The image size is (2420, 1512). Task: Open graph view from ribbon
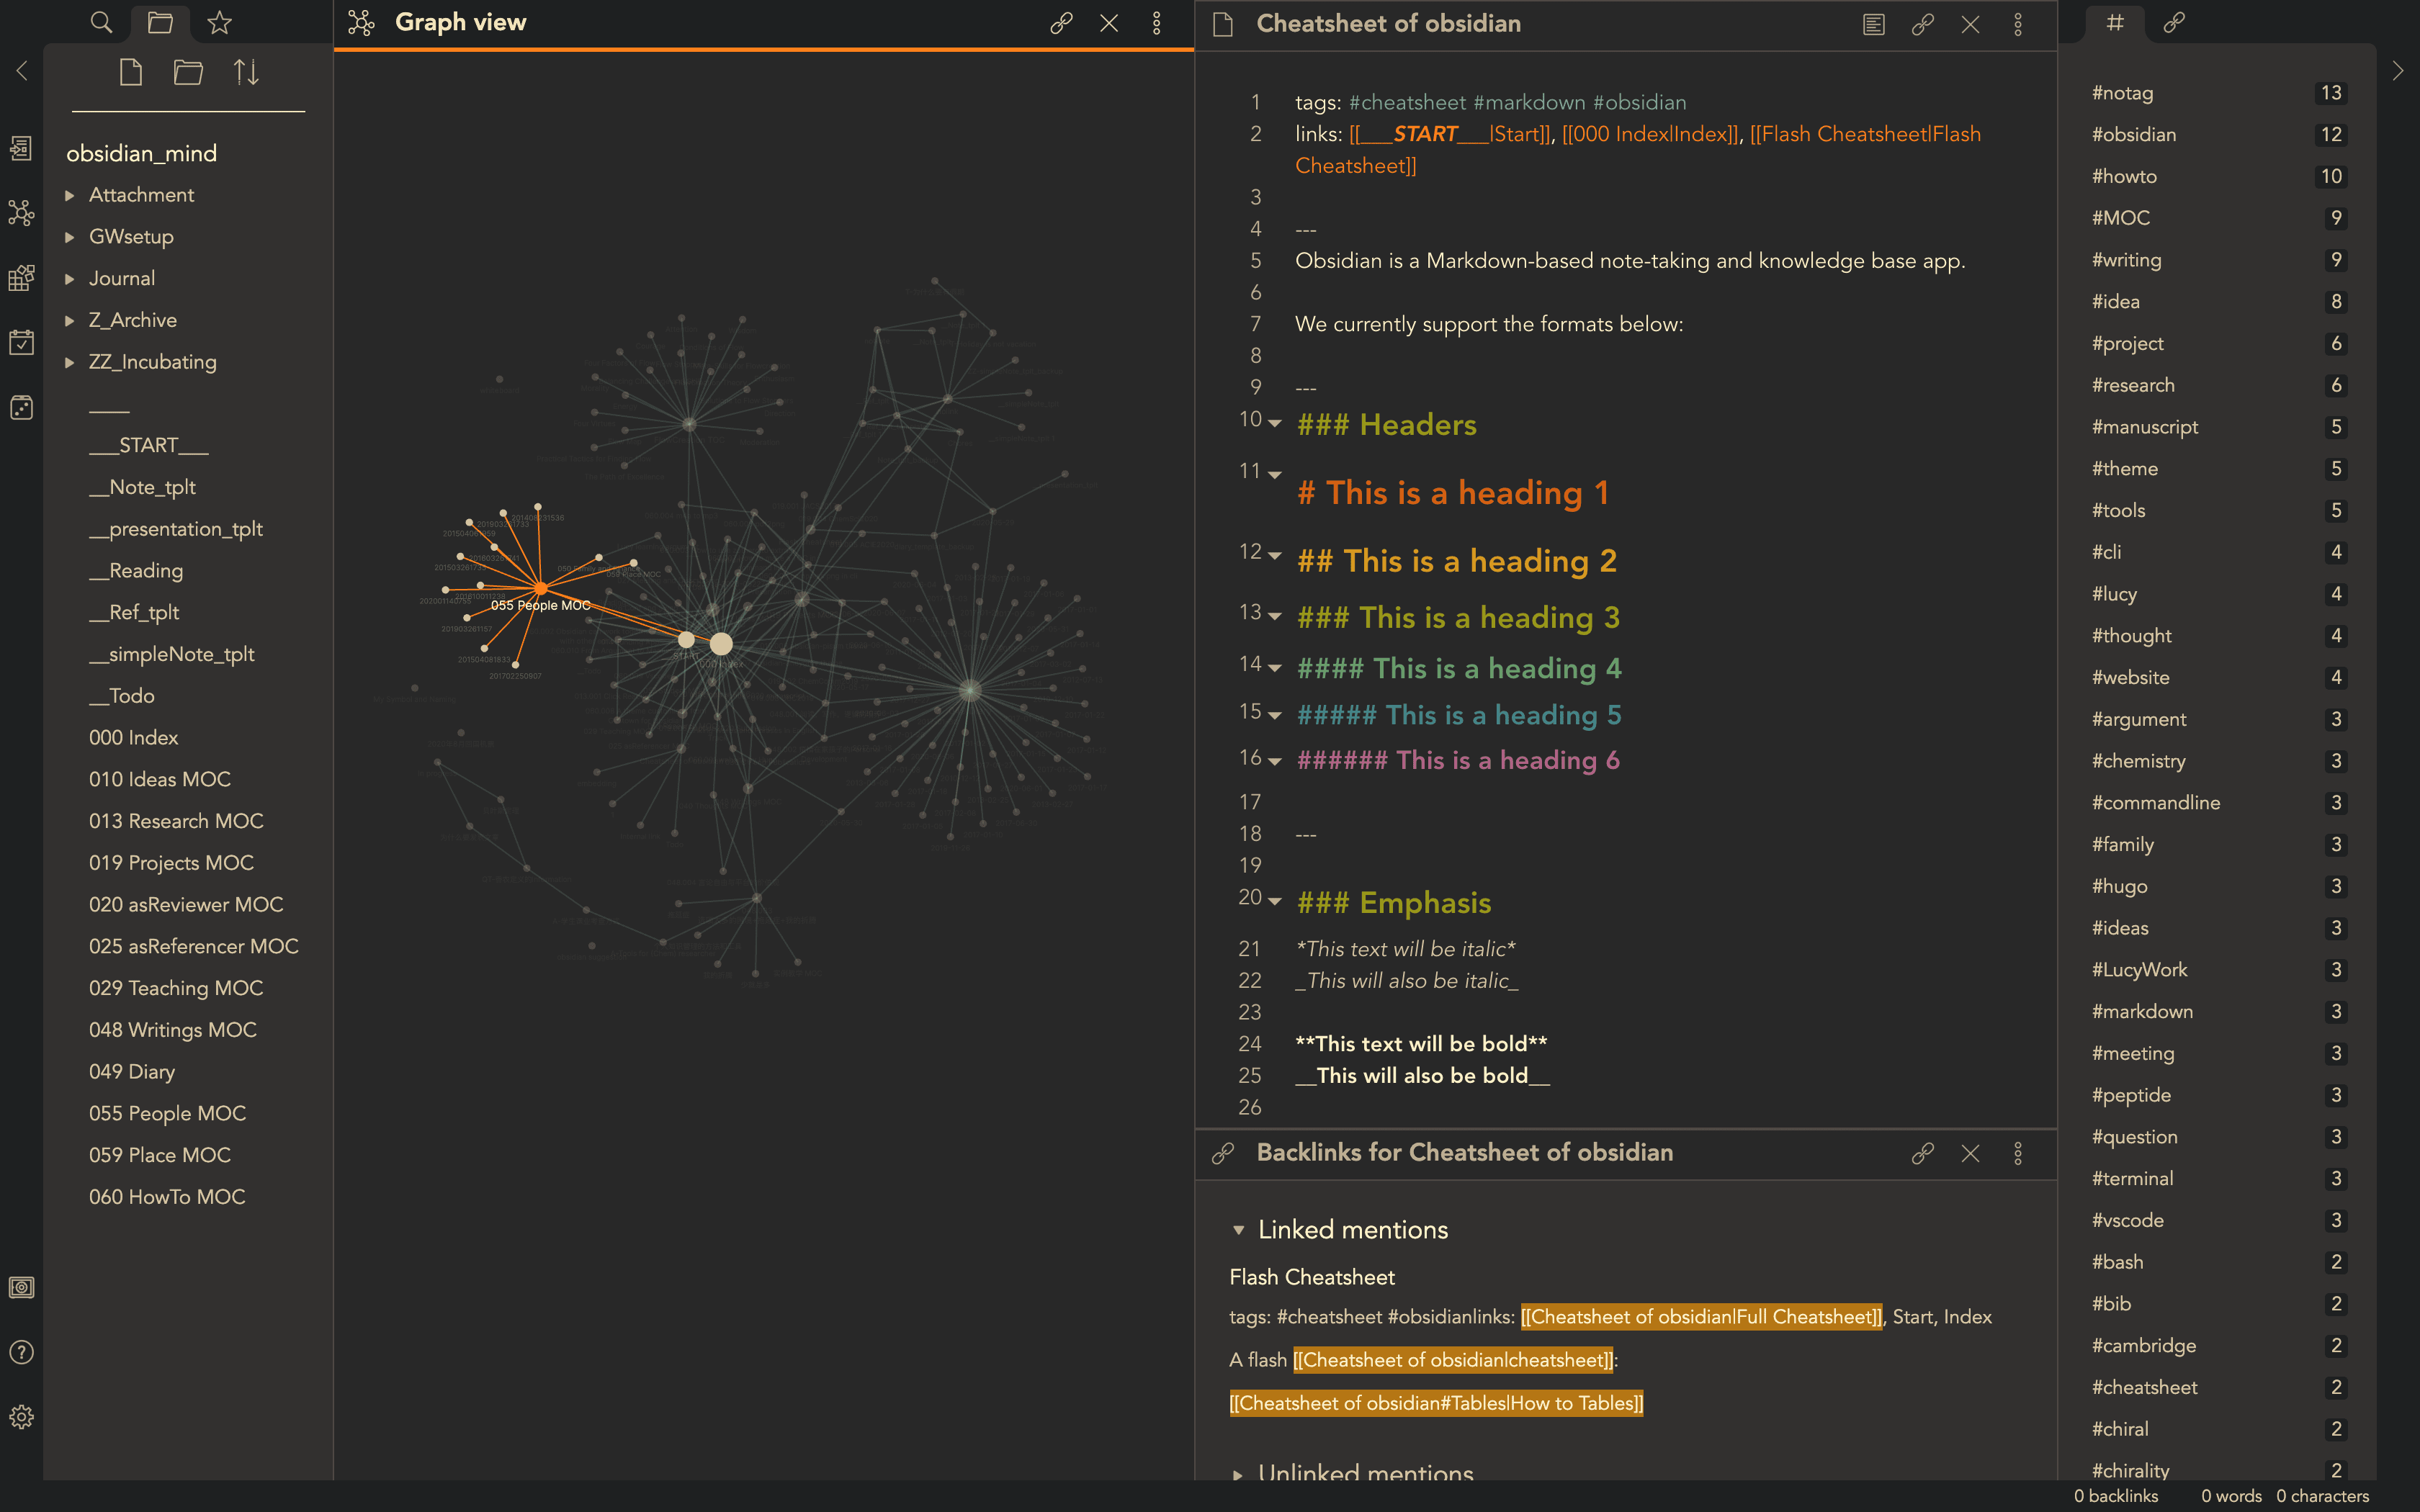click(x=21, y=213)
